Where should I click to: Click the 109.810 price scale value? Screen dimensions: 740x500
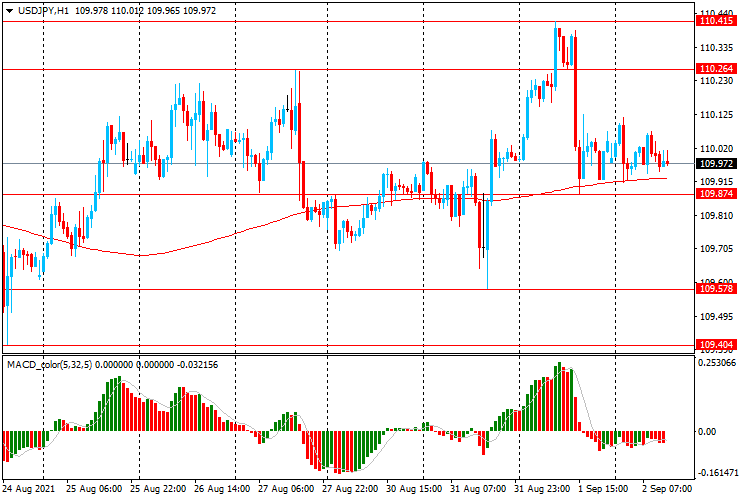tap(716, 216)
